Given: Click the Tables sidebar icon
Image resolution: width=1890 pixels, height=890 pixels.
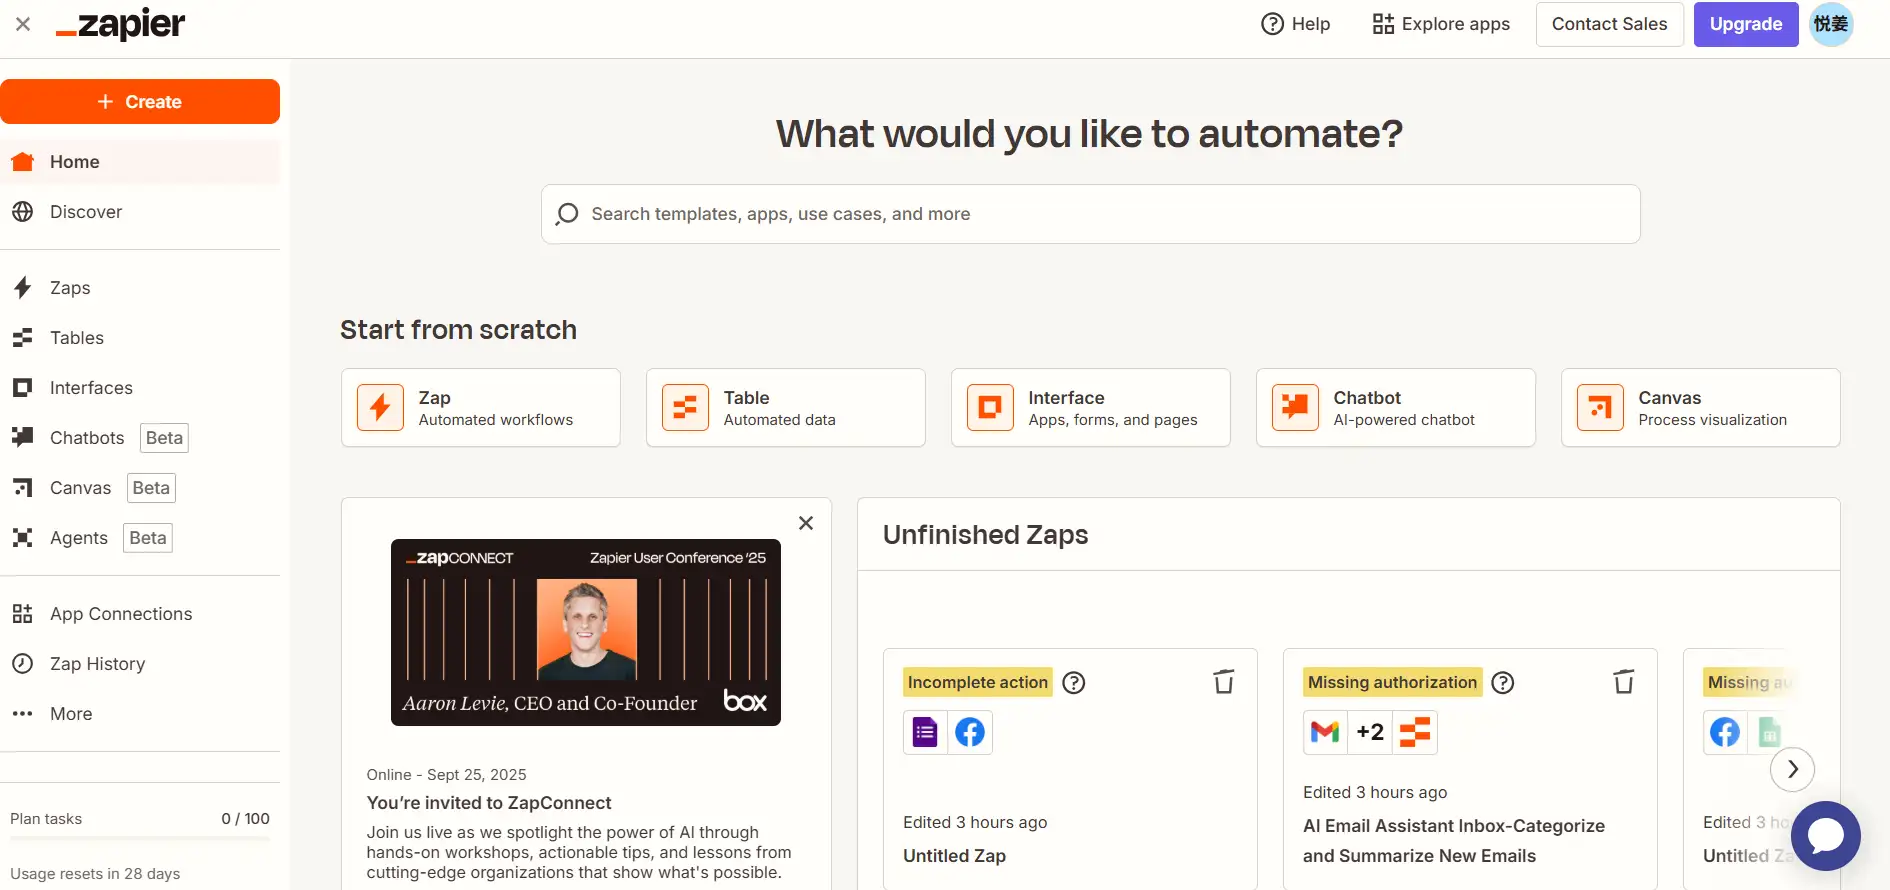Looking at the screenshot, I should click(x=23, y=338).
